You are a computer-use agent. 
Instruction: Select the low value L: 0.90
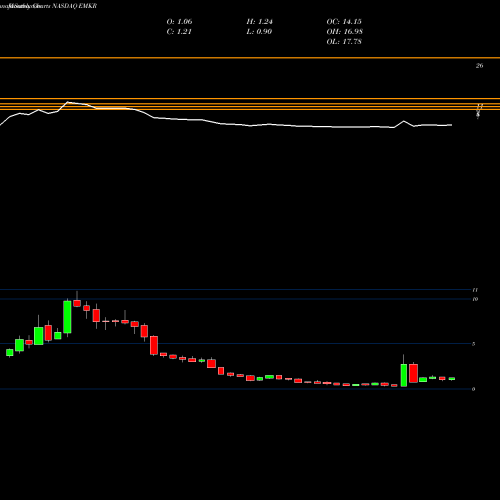pyautogui.click(x=259, y=32)
